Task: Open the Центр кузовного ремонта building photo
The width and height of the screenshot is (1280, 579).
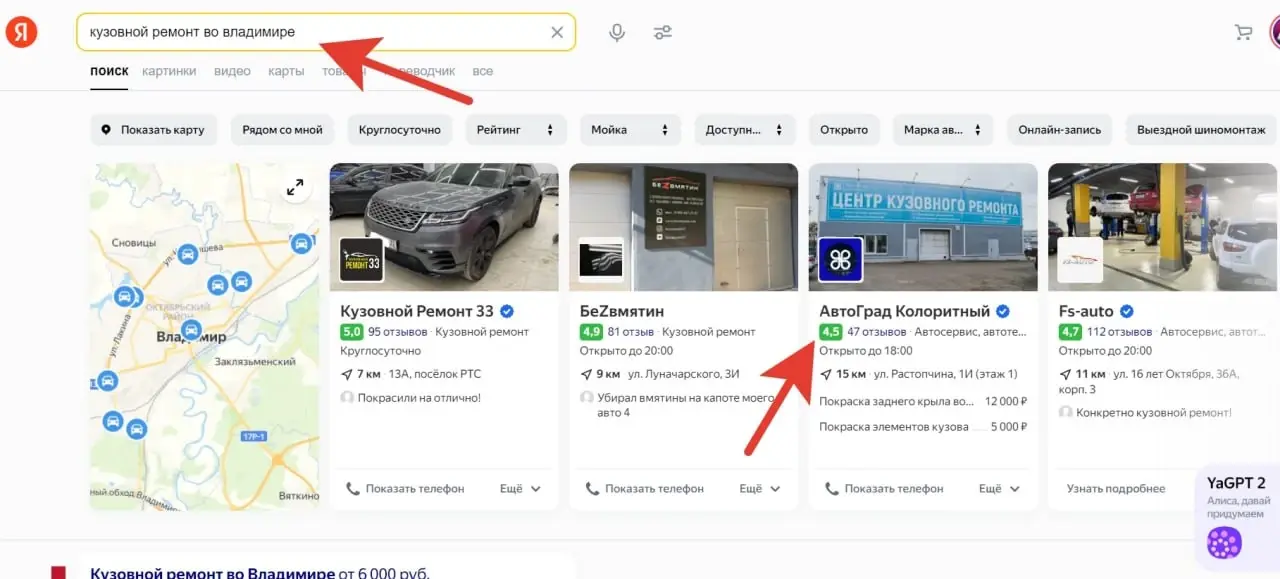Action: pos(923,227)
